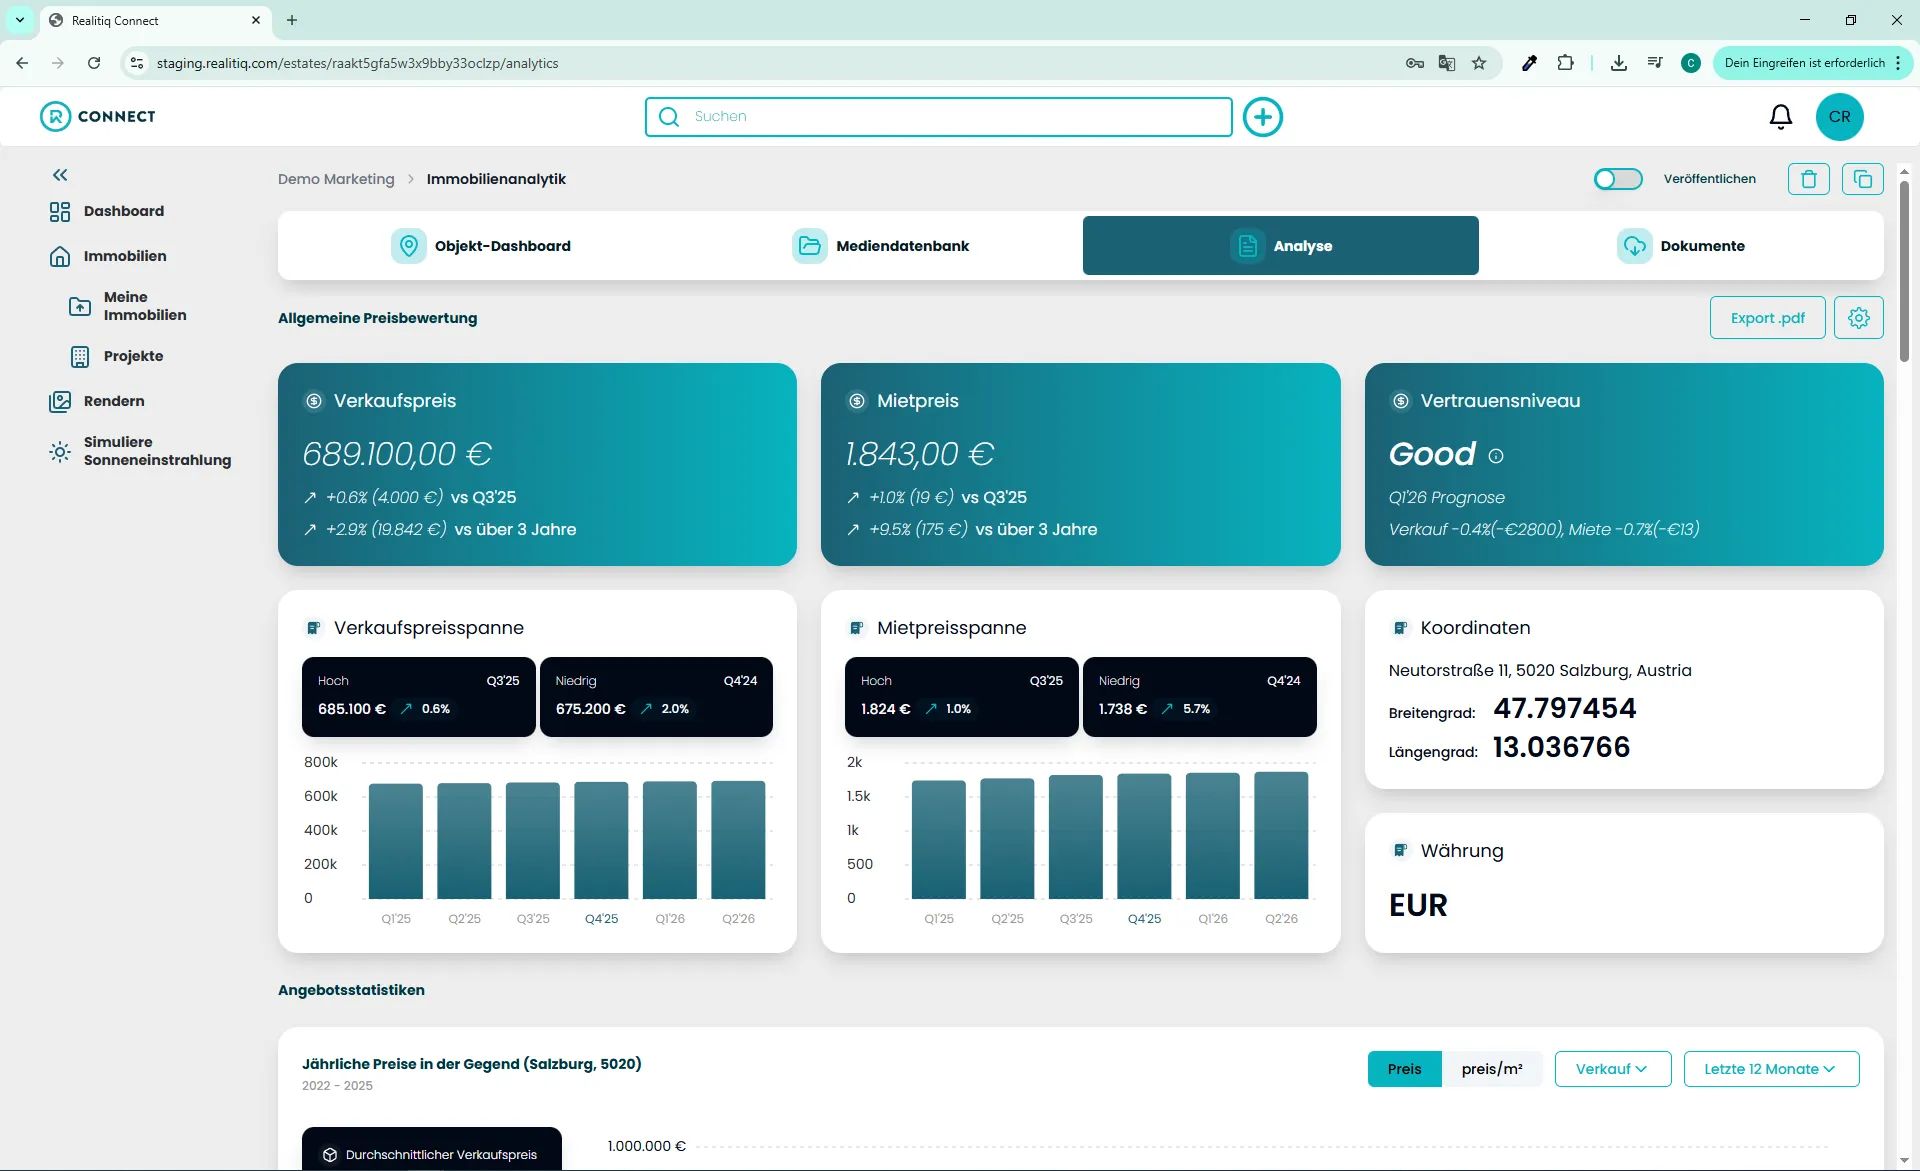The width and height of the screenshot is (1920, 1171).
Task: Open browser extensions puzzle icon
Action: tap(1565, 63)
